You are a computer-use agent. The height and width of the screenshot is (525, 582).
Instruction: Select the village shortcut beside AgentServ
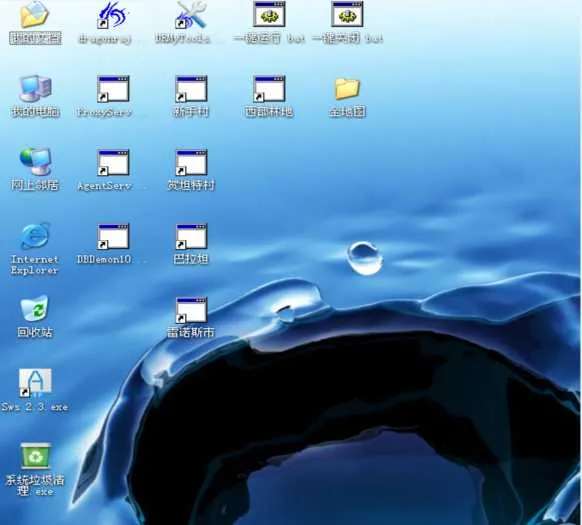pyautogui.click(x=191, y=163)
